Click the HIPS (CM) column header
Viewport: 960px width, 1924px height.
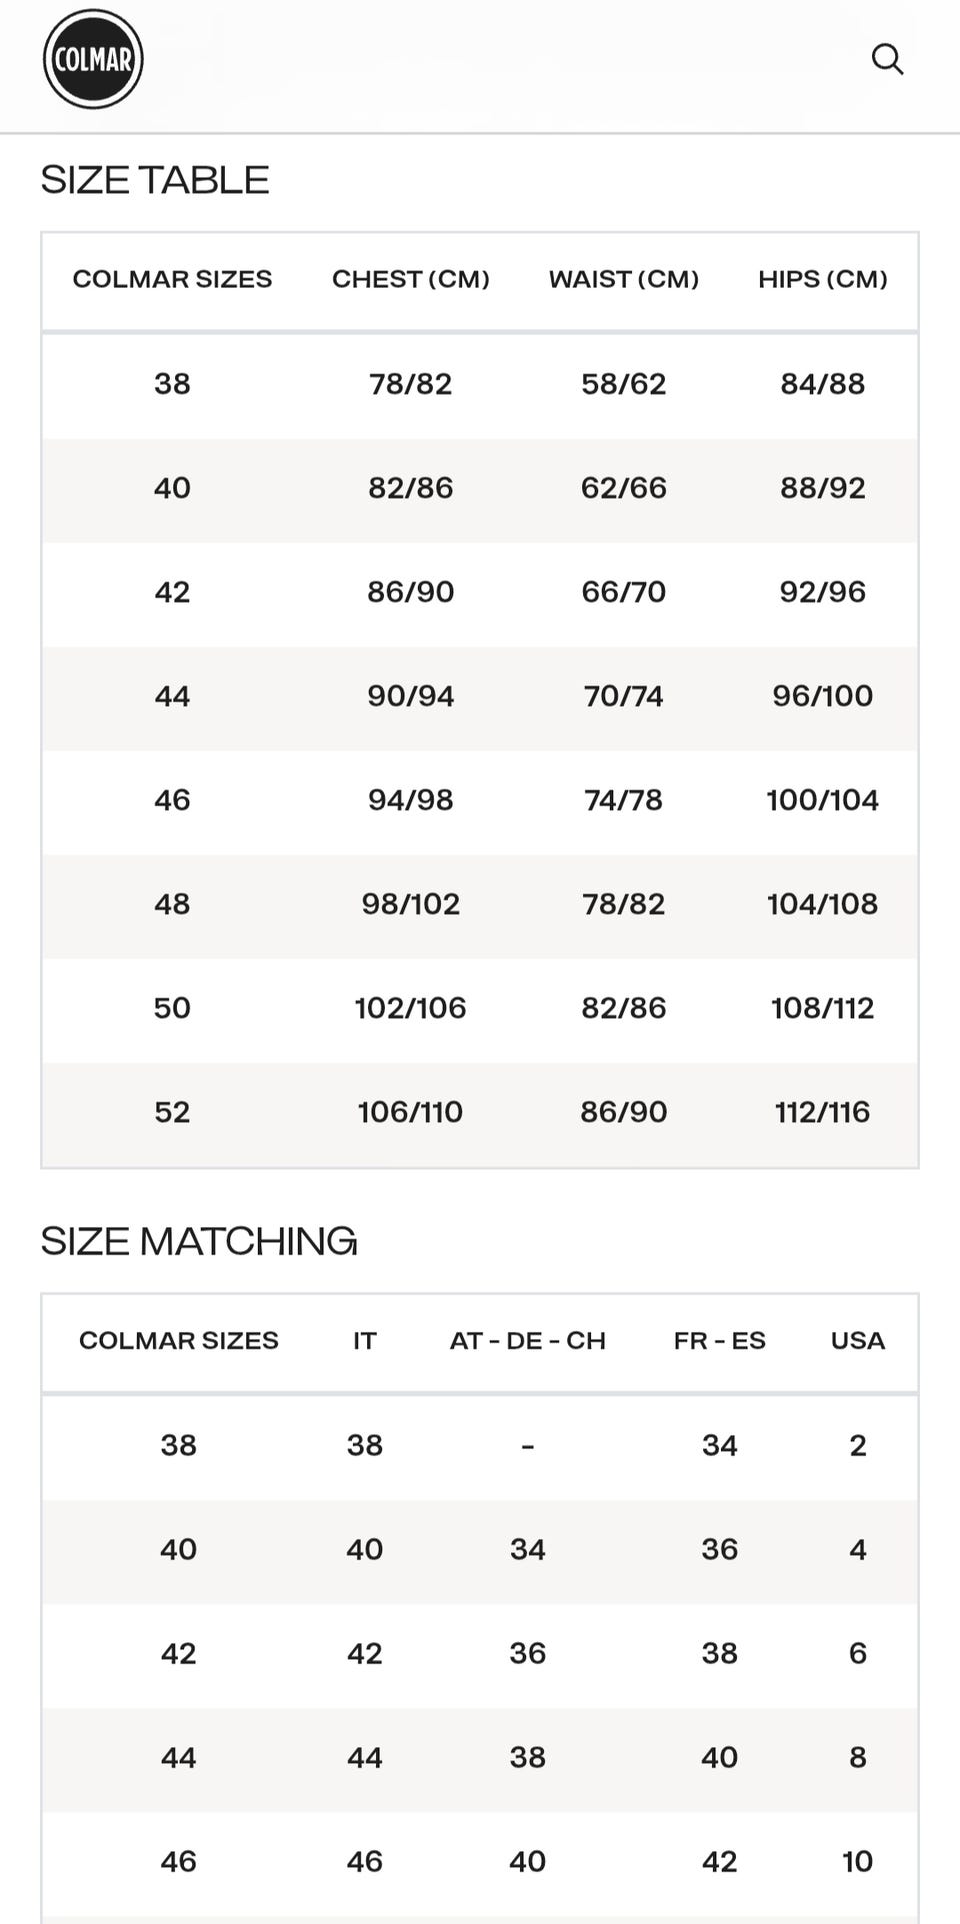point(823,279)
